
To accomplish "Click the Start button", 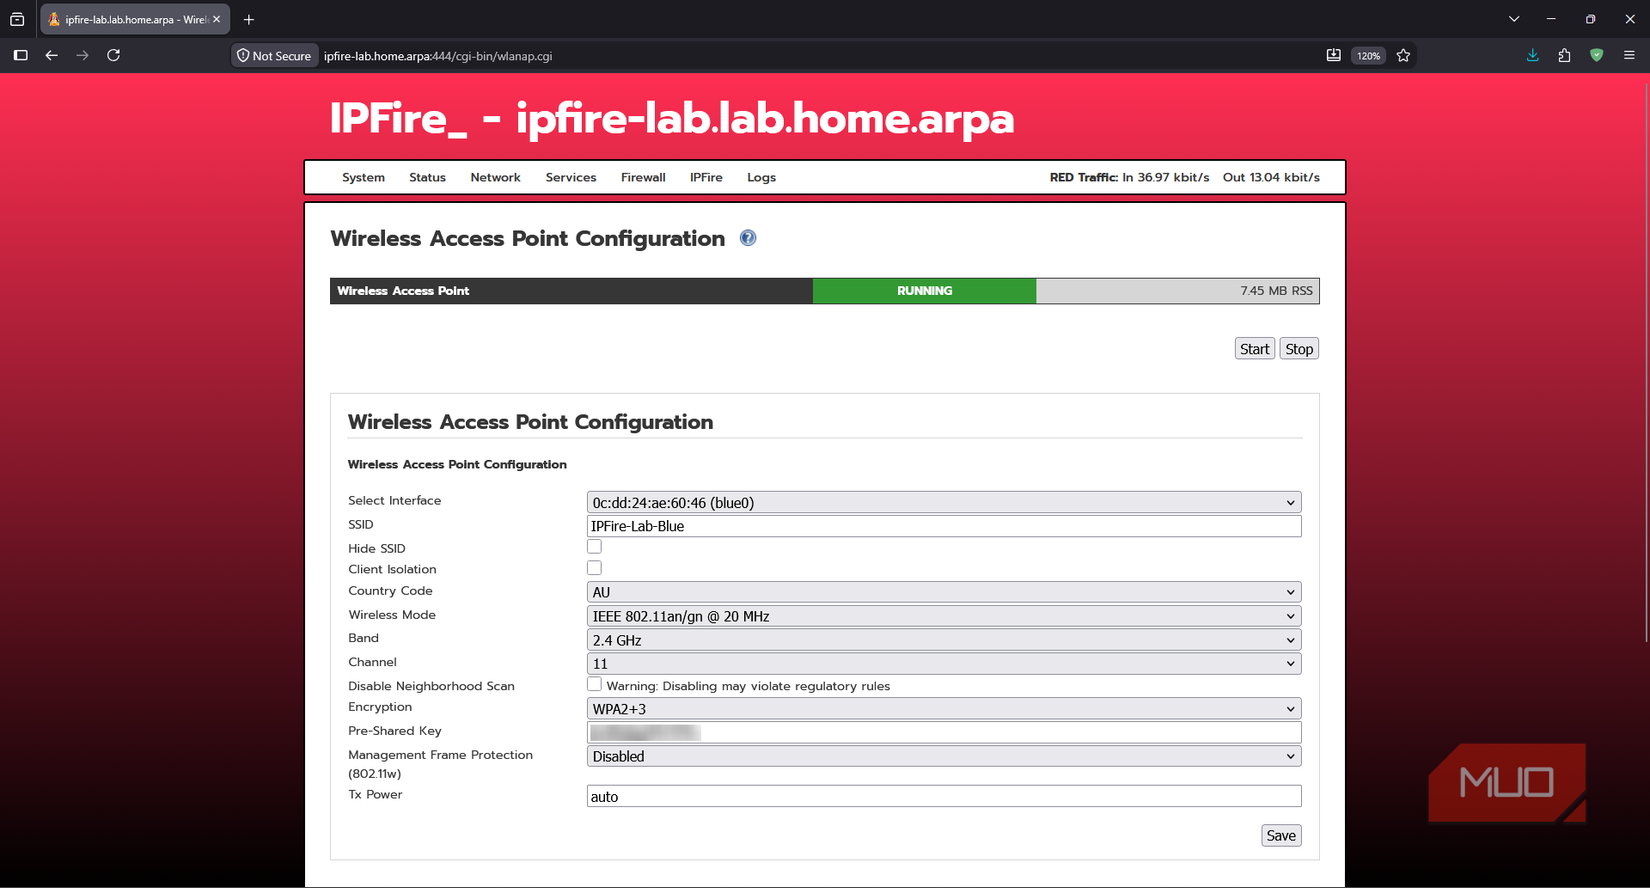I will 1255,349.
